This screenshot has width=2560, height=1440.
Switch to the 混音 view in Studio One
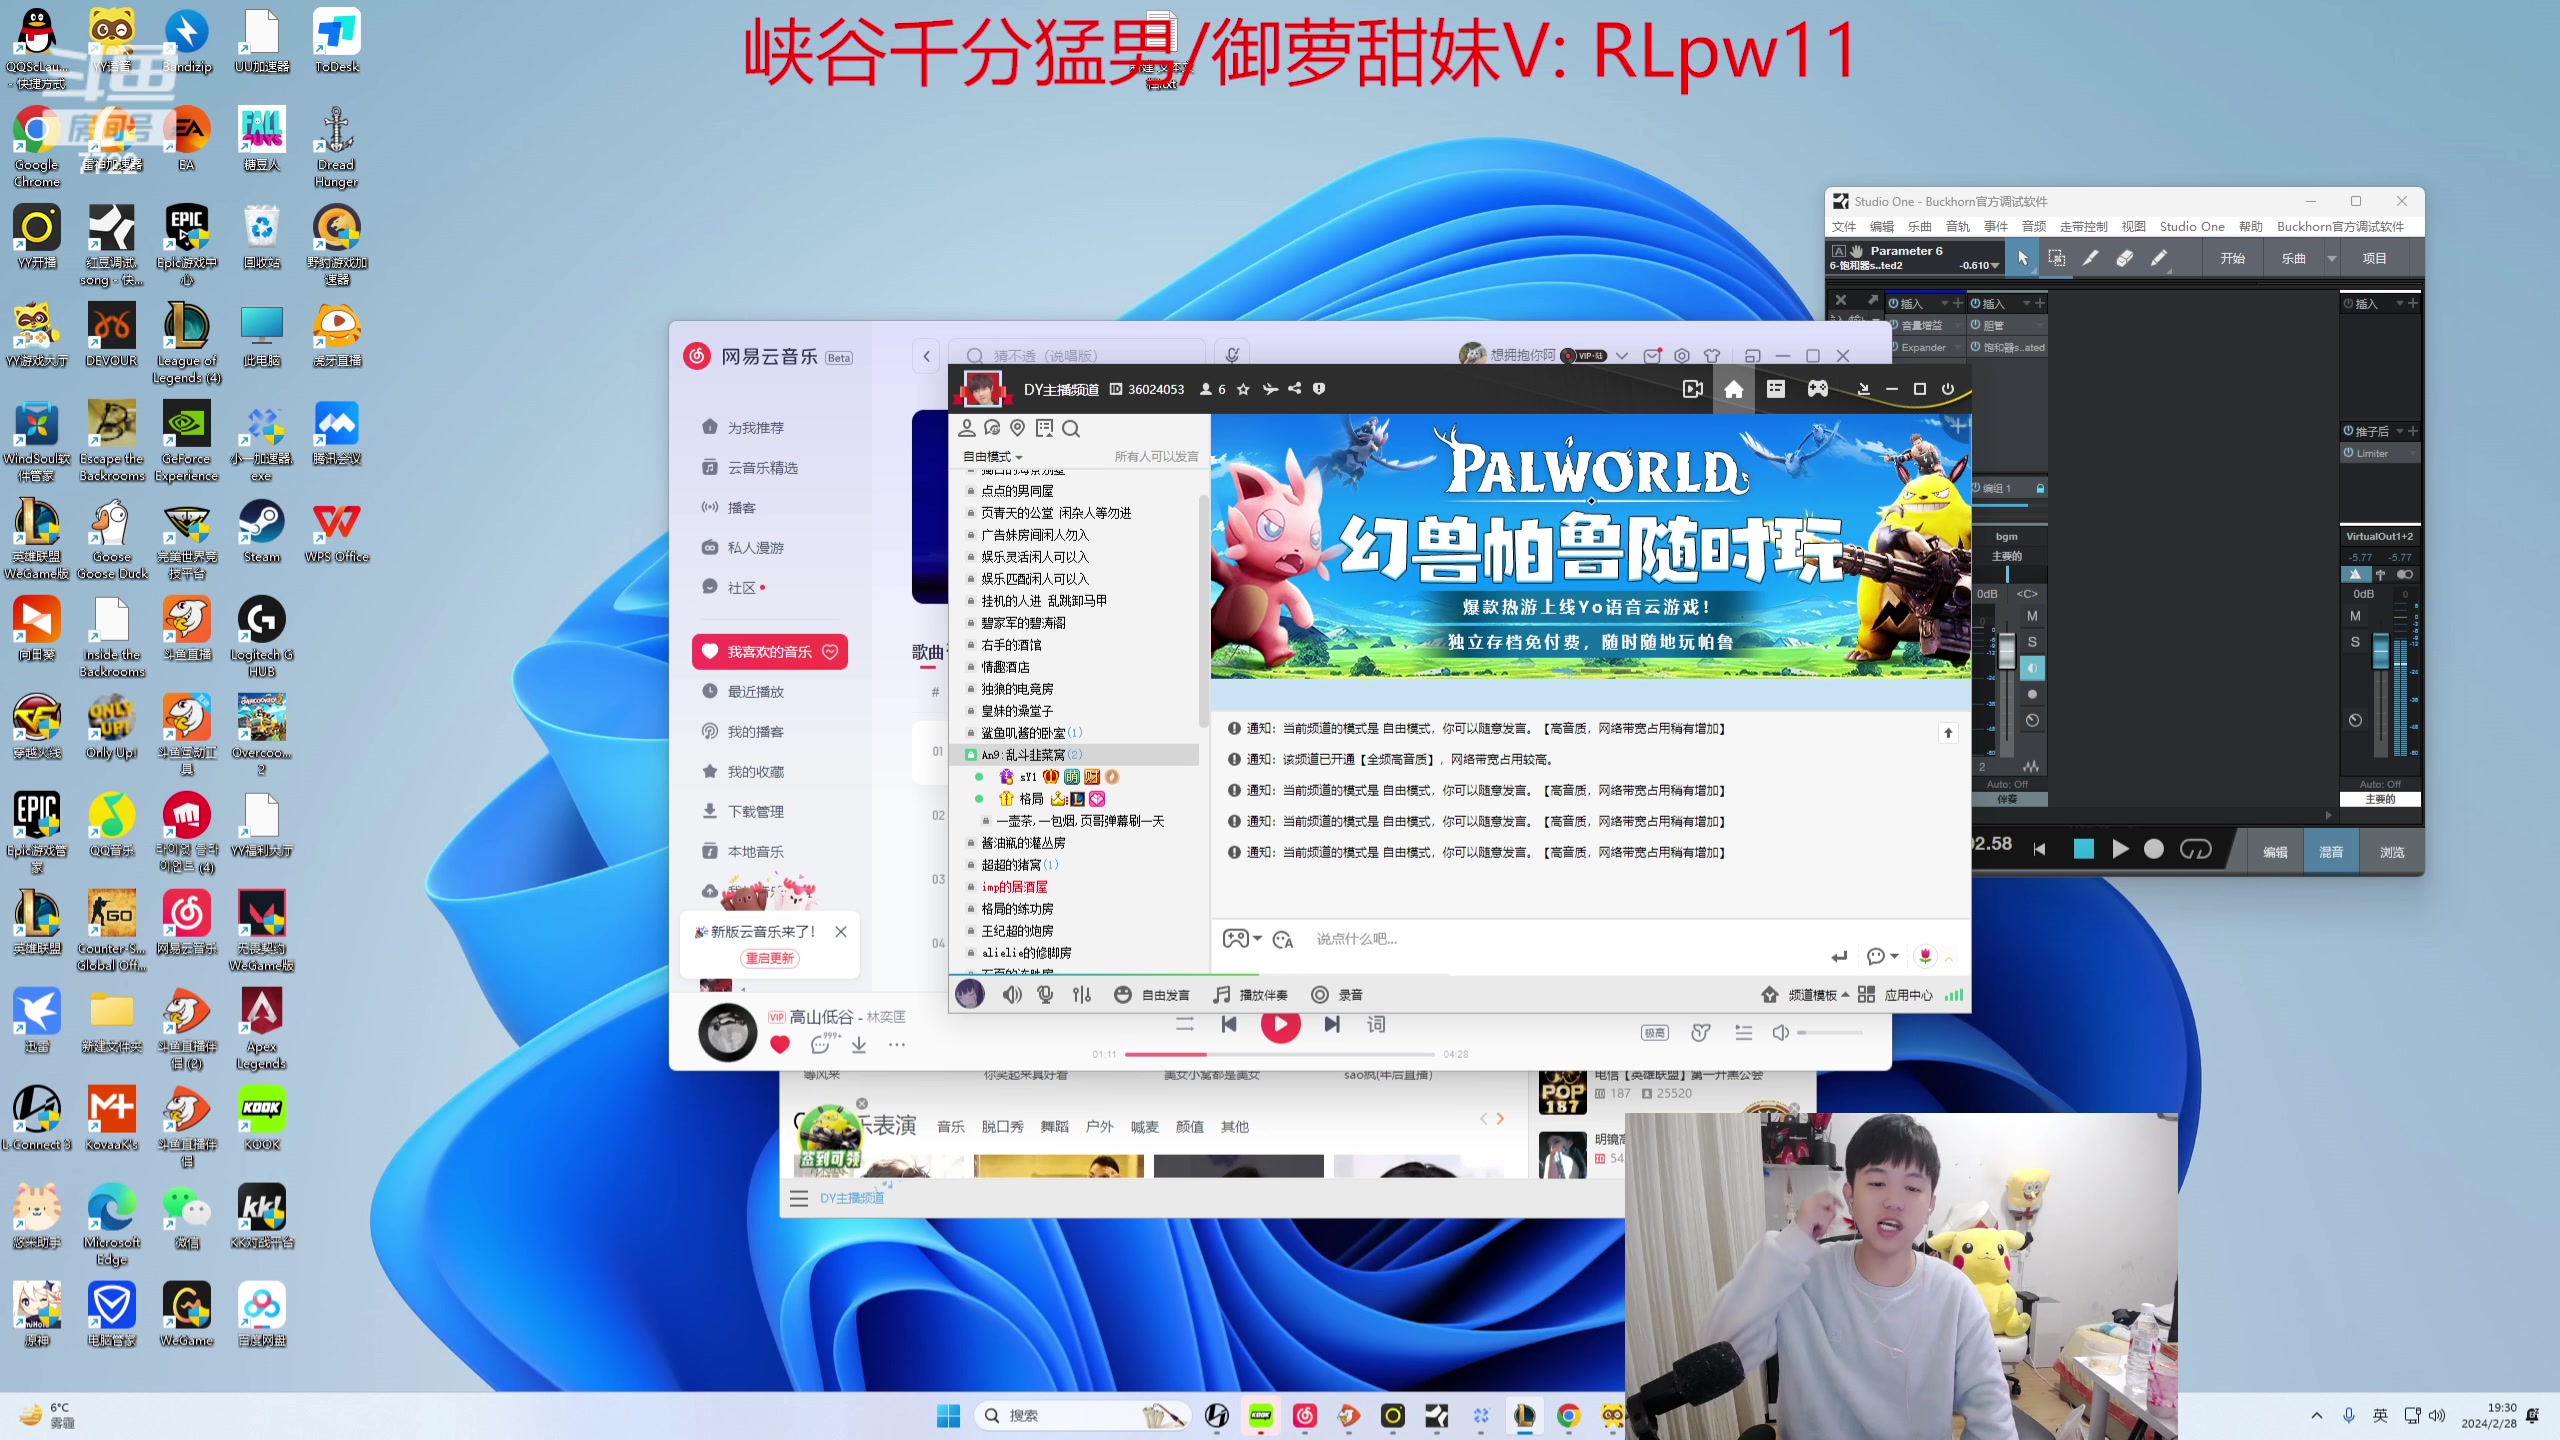[2330, 851]
